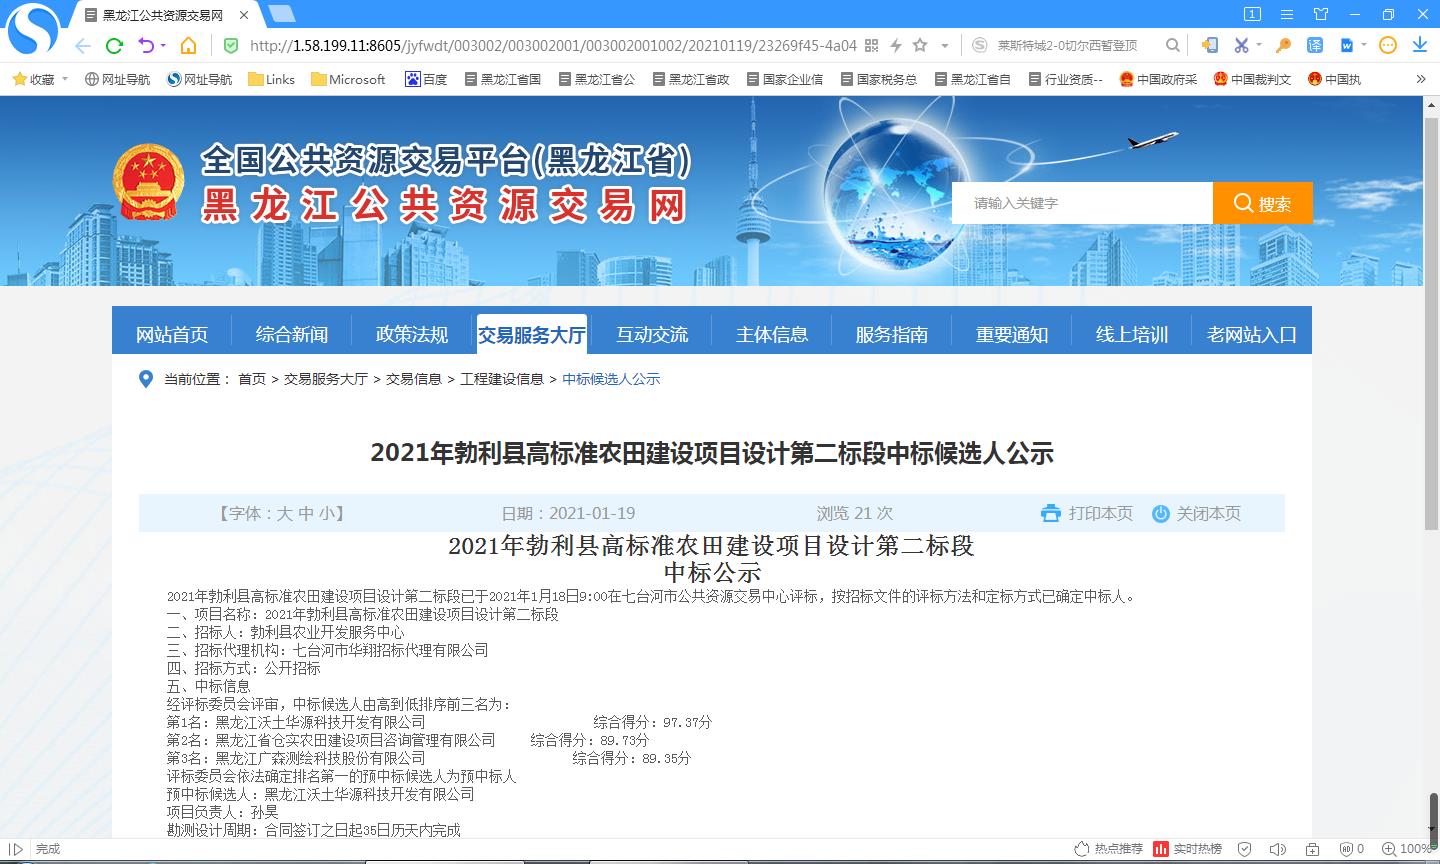Click the scissors screenshot tool icon
This screenshot has height=864, width=1440.
[x=1241, y=45]
